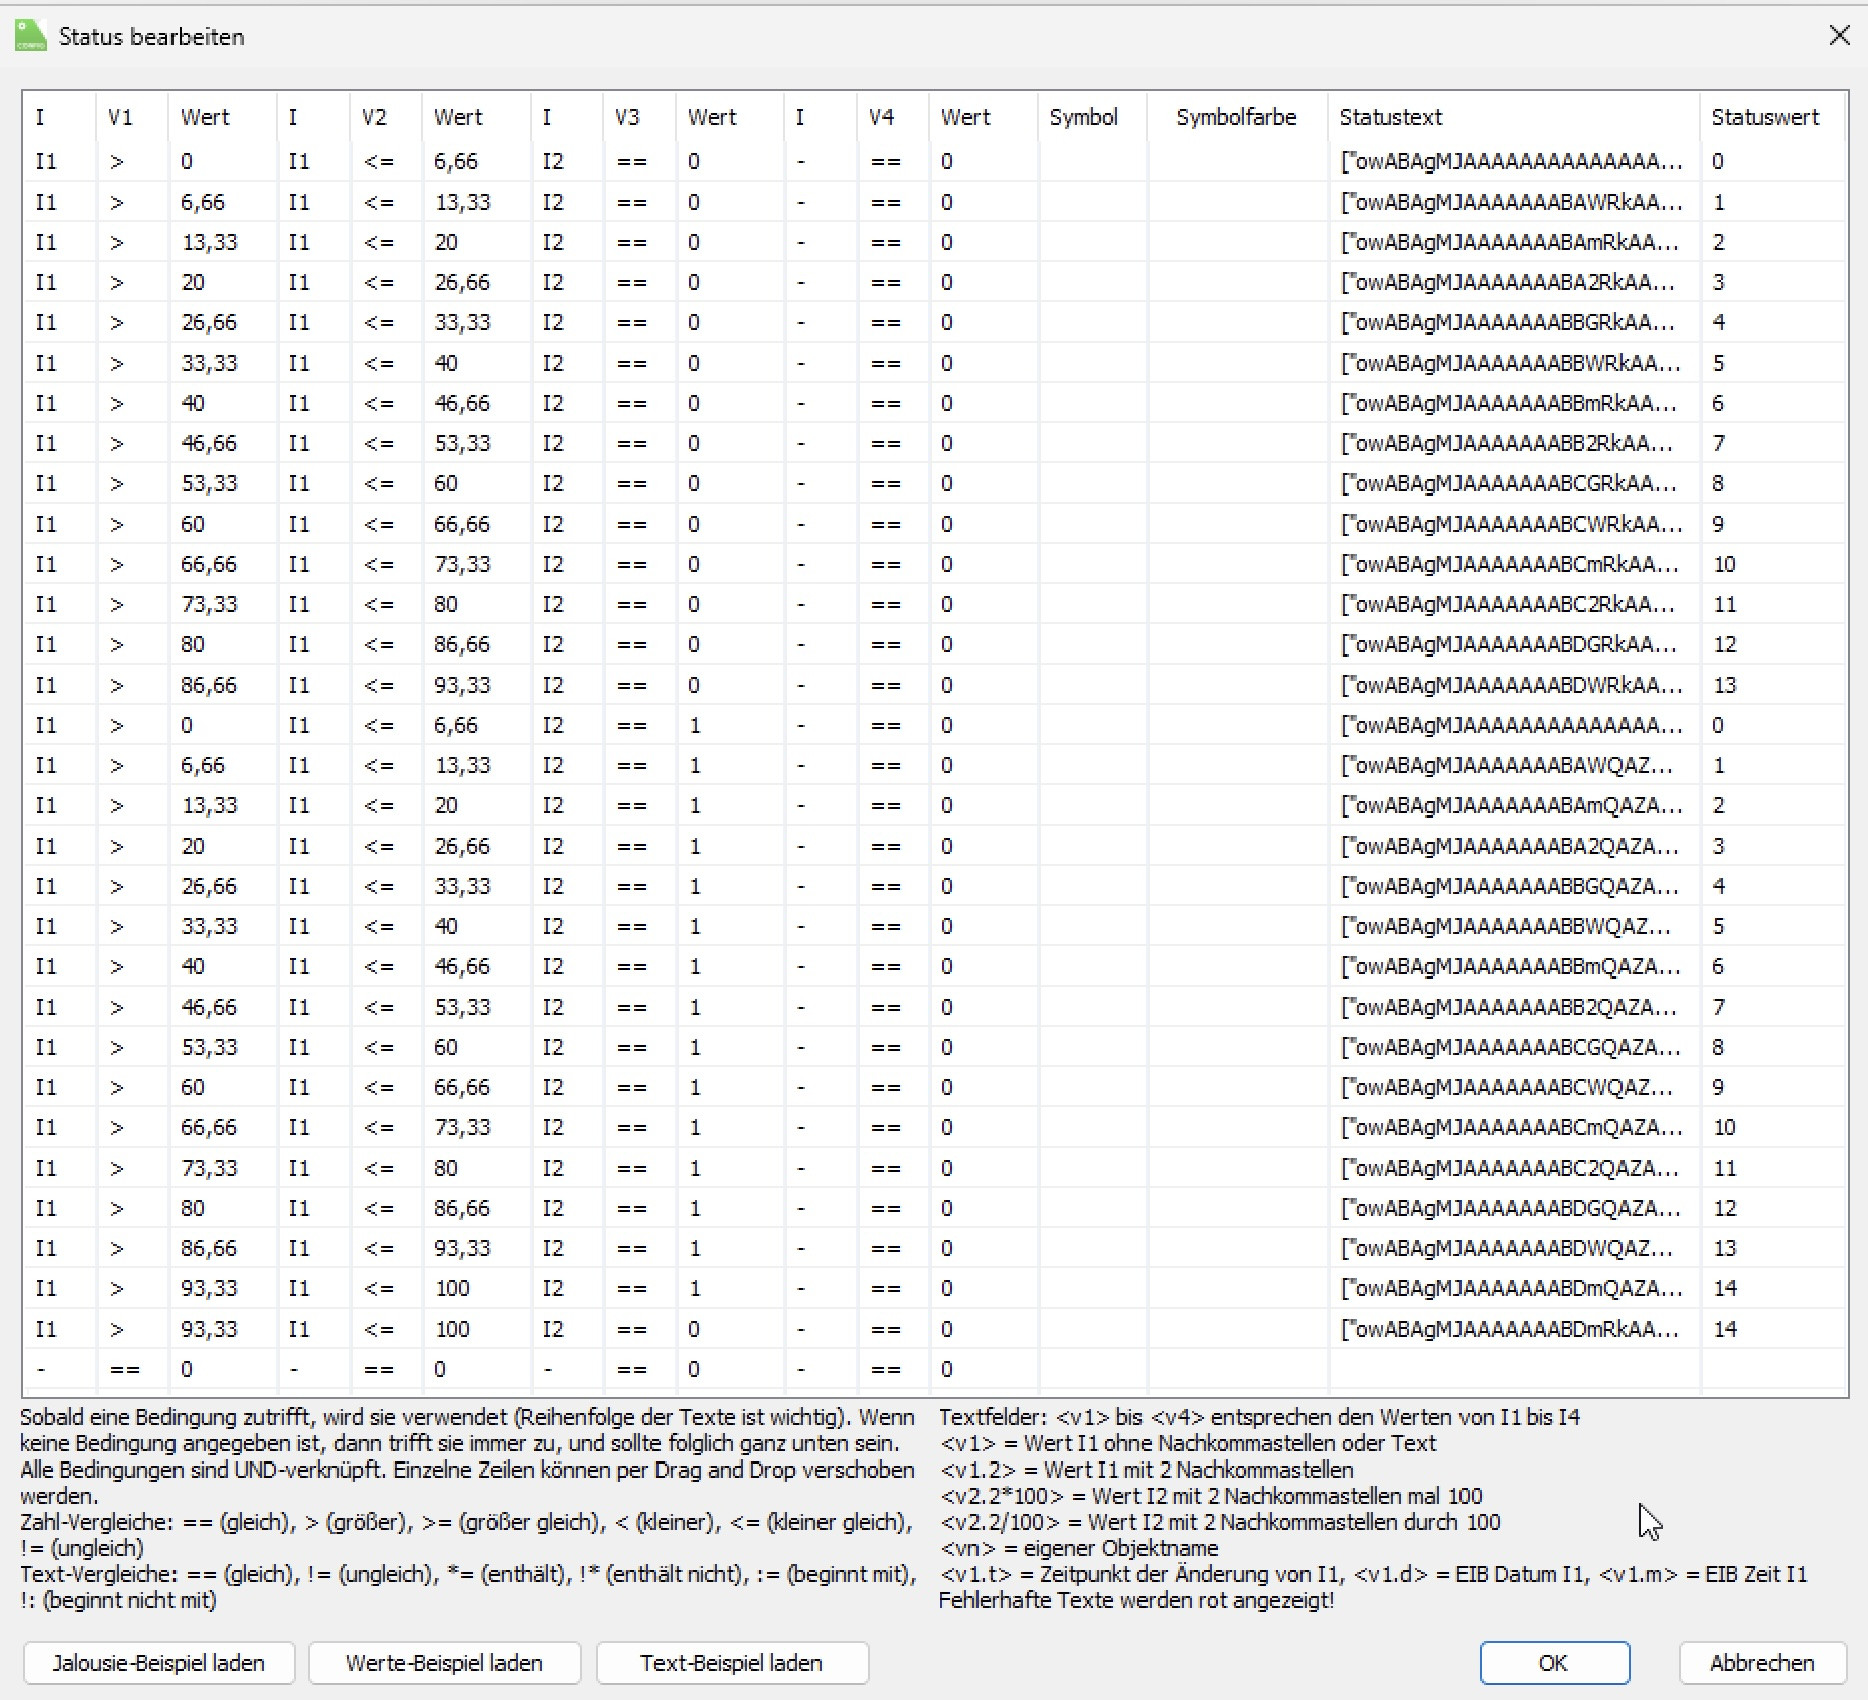The width and height of the screenshot is (1868, 1700).
Task: Click the Symbolfarbe column header
Action: pyautogui.click(x=1236, y=117)
